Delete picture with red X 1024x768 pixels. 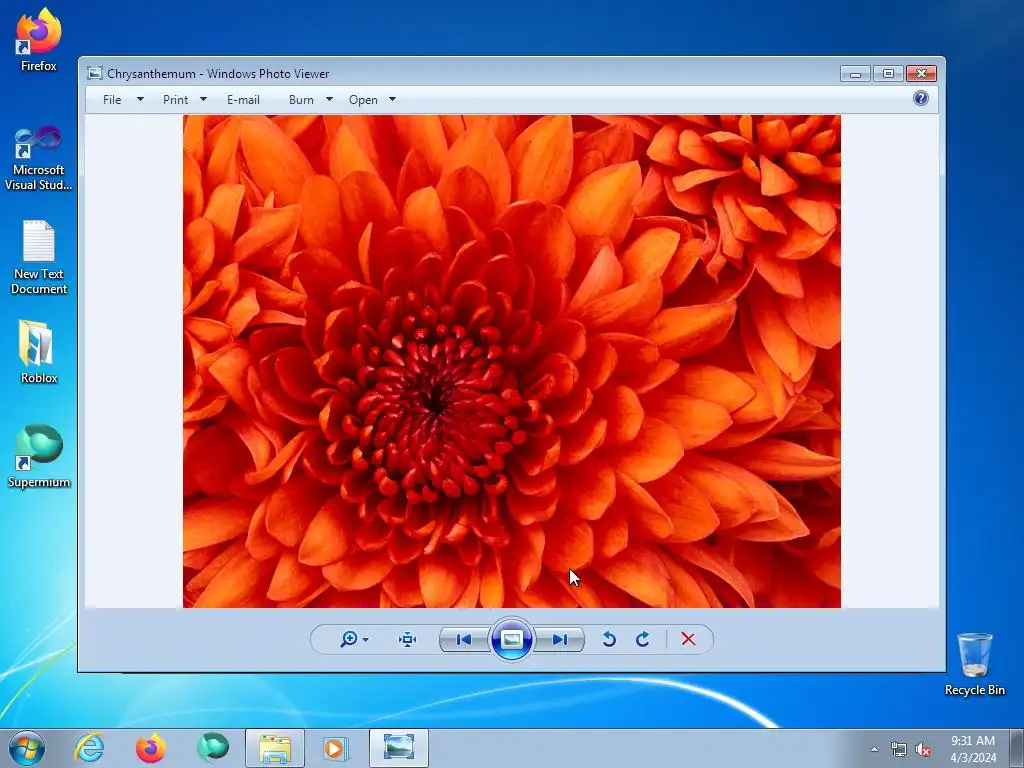click(688, 639)
